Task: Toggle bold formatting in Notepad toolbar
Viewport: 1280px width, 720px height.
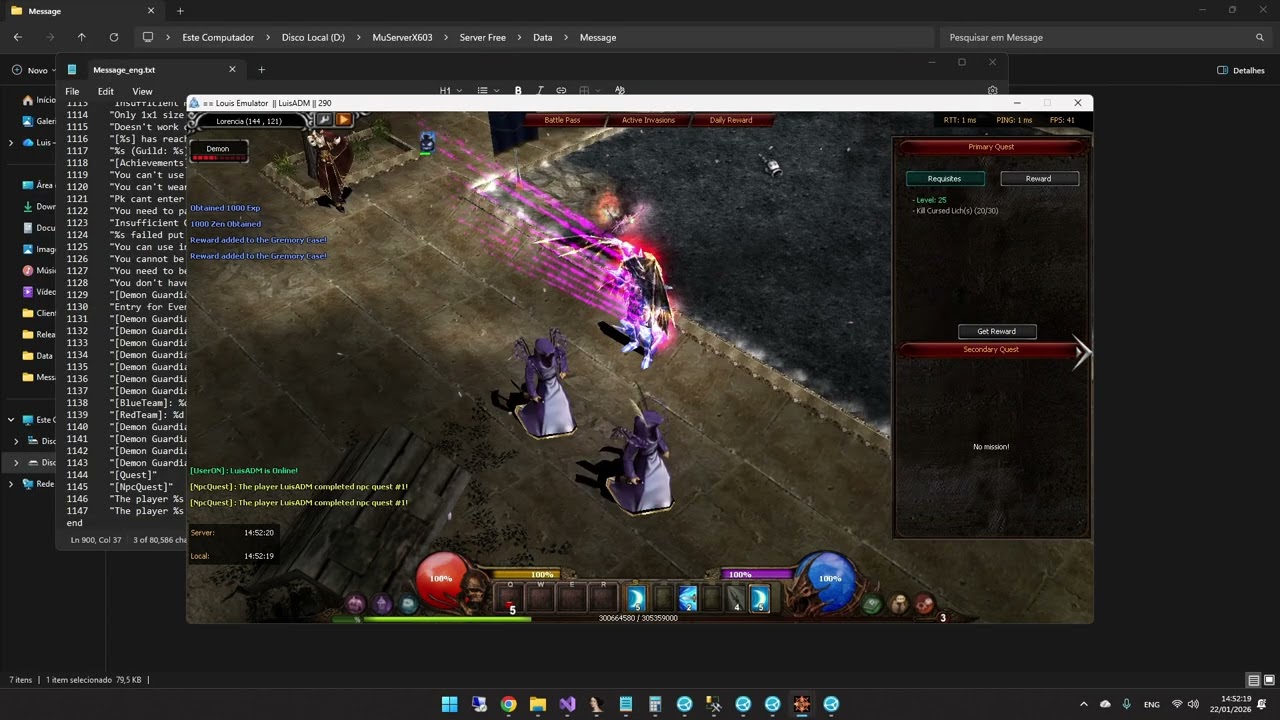Action: pyautogui.click(x=518, y=90)
